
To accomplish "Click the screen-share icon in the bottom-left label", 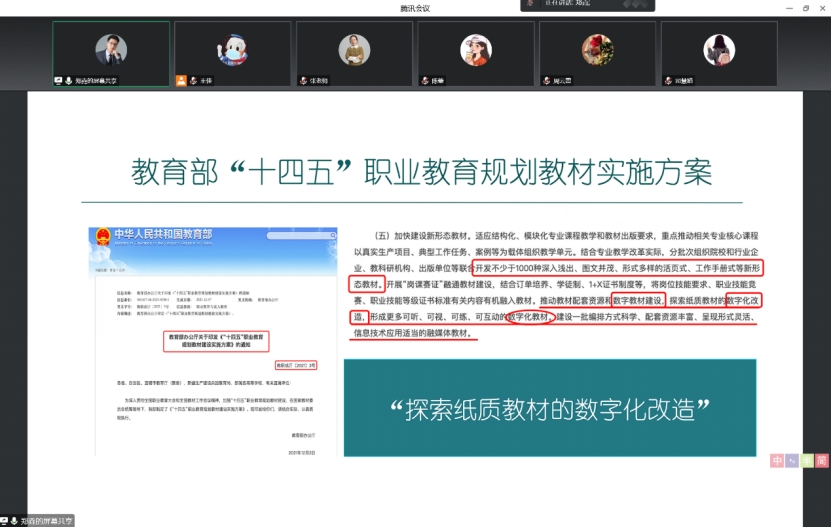I will tap(4, 522).
